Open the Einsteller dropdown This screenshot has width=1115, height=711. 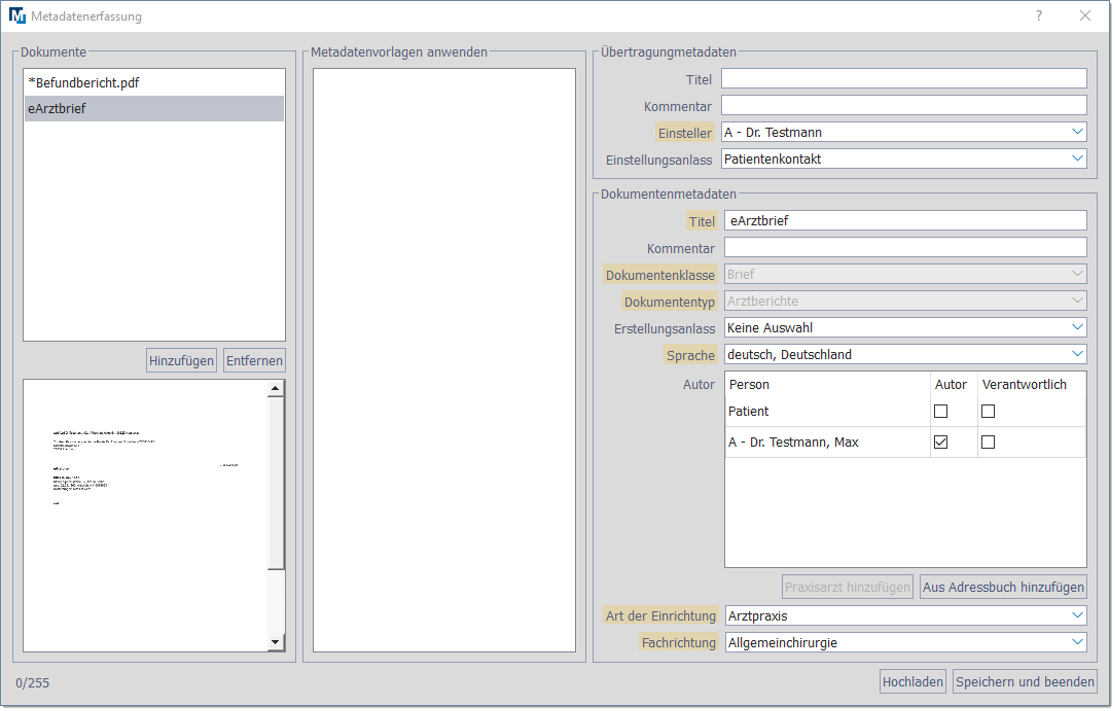(903, 132)
